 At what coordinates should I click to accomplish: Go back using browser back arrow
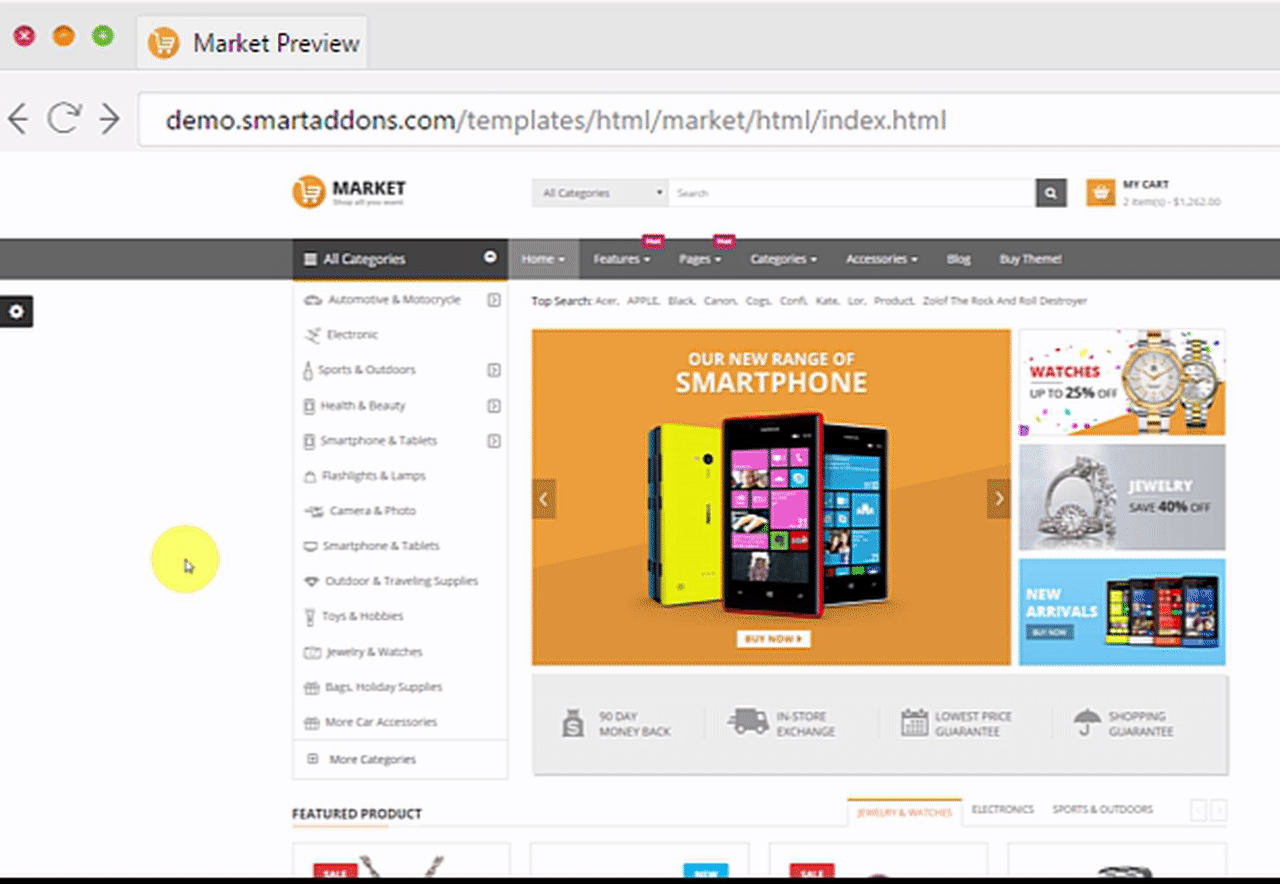(x=18, y=120)
